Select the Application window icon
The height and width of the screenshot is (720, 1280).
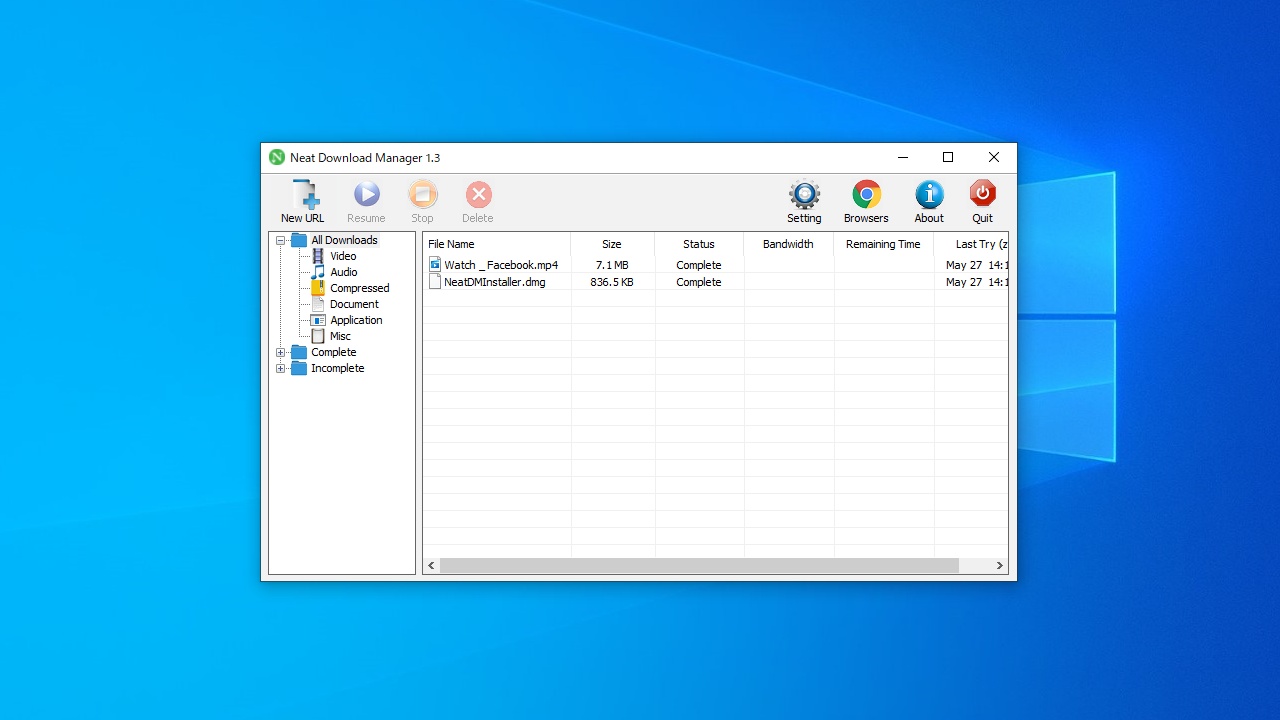(x=318, y=320)
